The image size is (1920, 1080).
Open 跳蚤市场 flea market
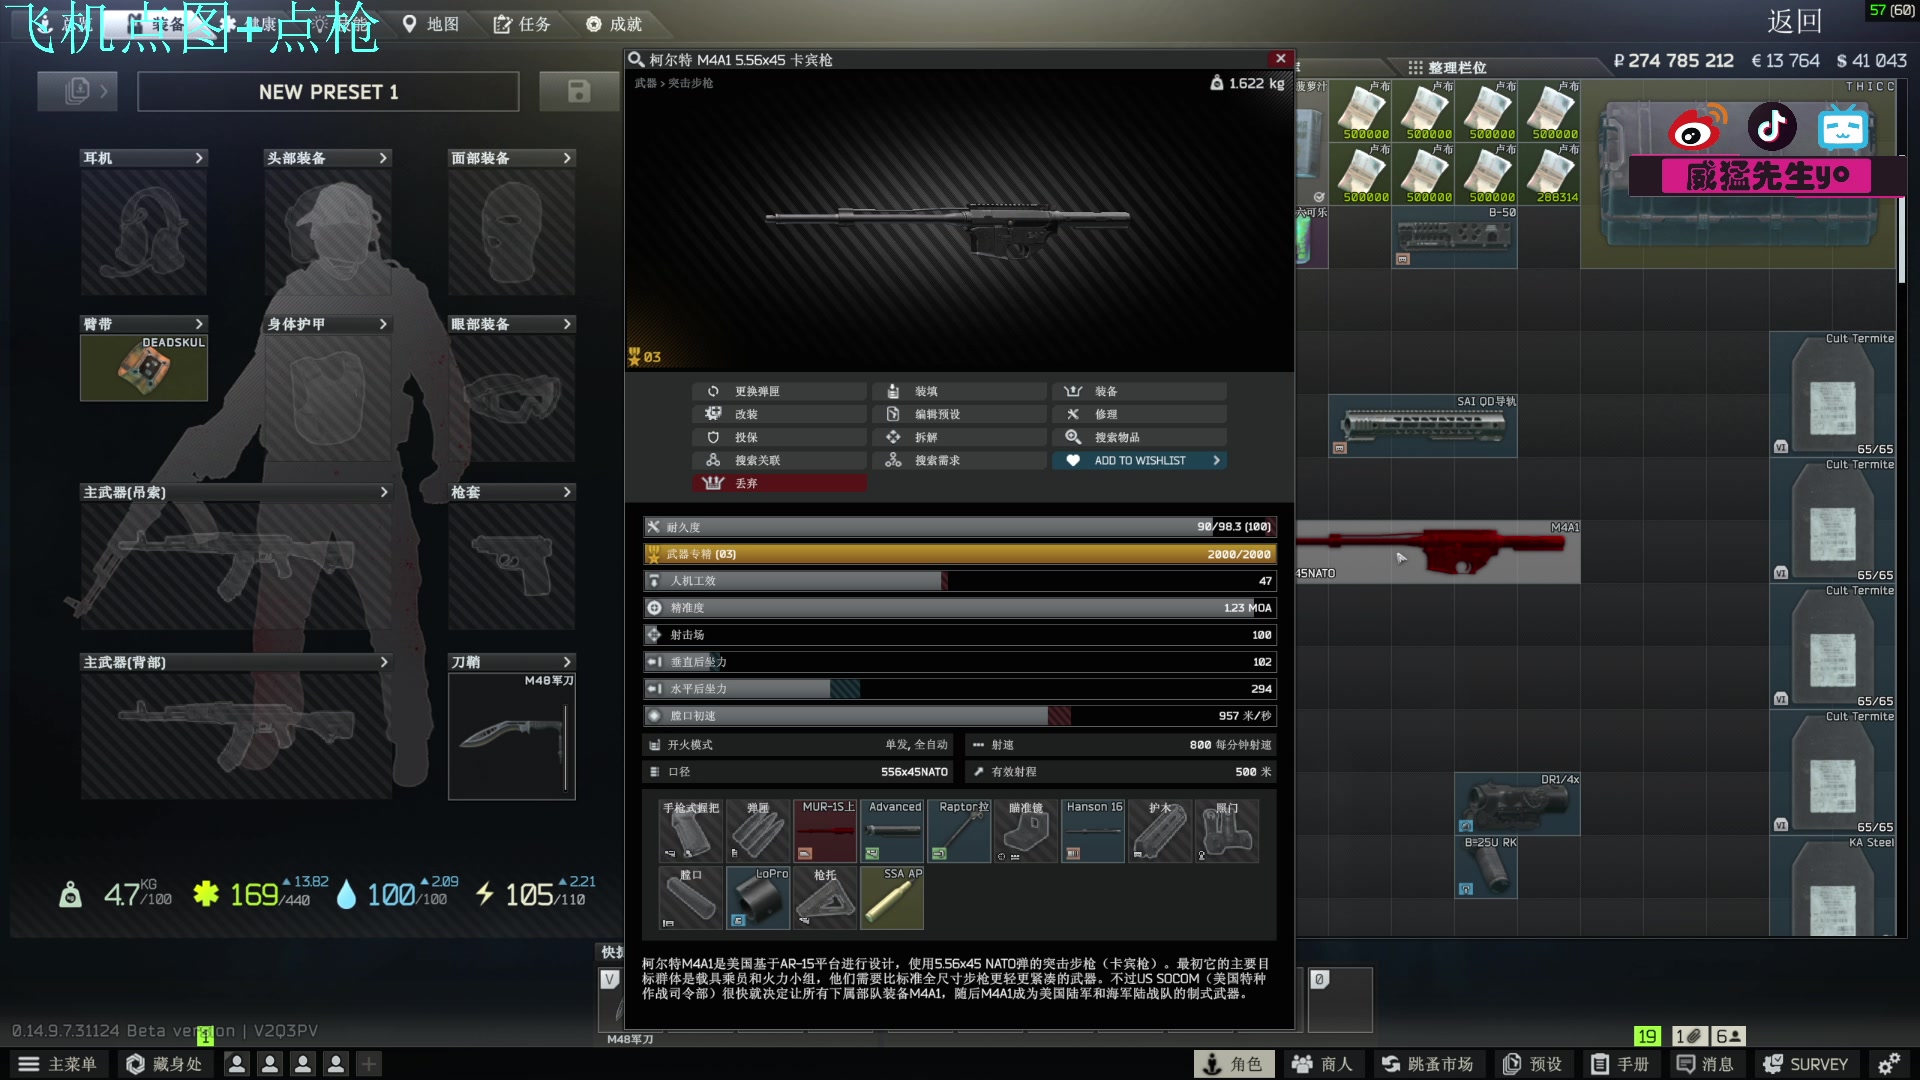[1428, 1064]
